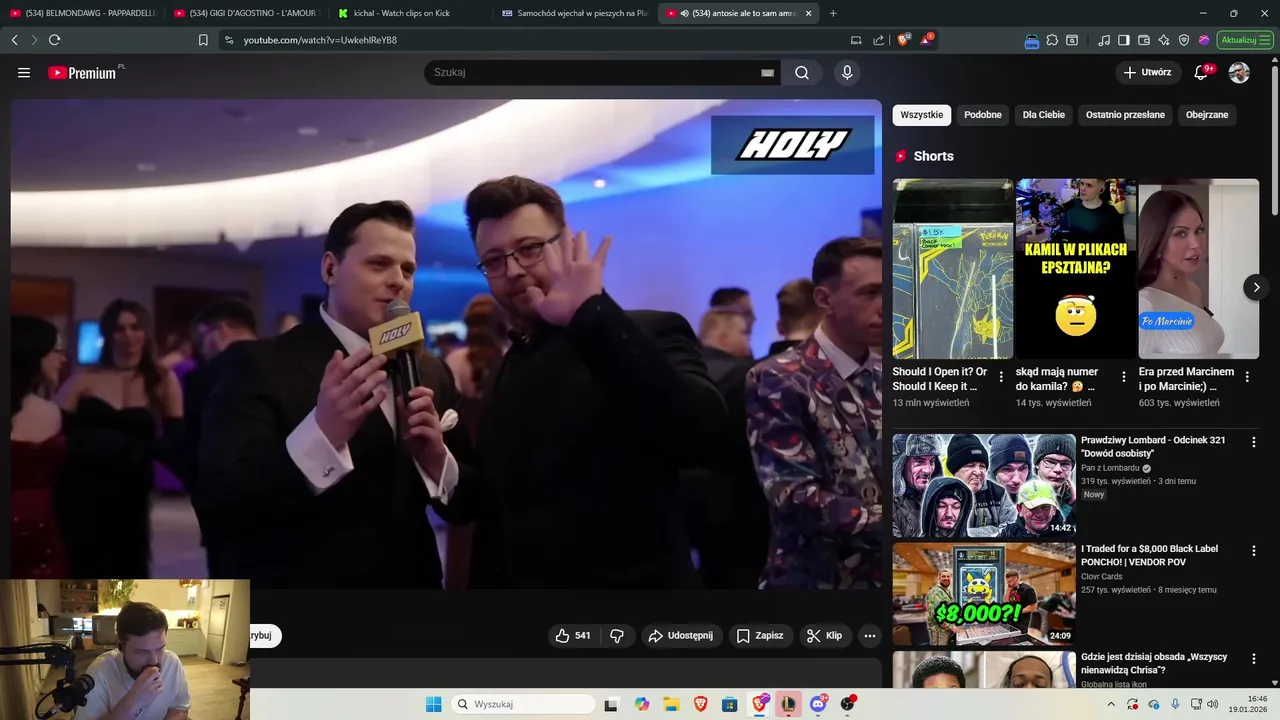The height and width of the screenshot is (720, 1280).
Task: Click the Windows taskbar 'Wyszukaj' search box
Action: (x=525, y=704)
